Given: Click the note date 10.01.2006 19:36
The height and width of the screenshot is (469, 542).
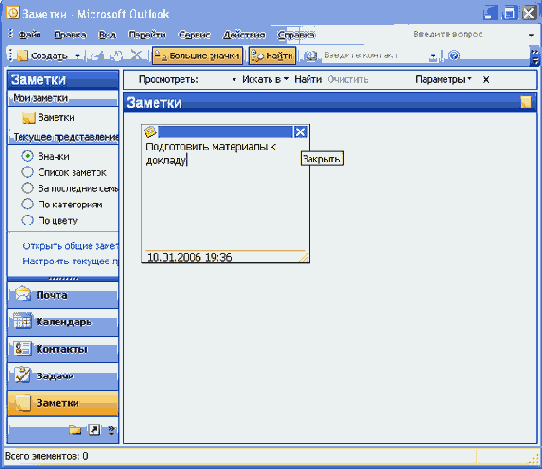Looking at the screenshot, I should click(190, 257).
